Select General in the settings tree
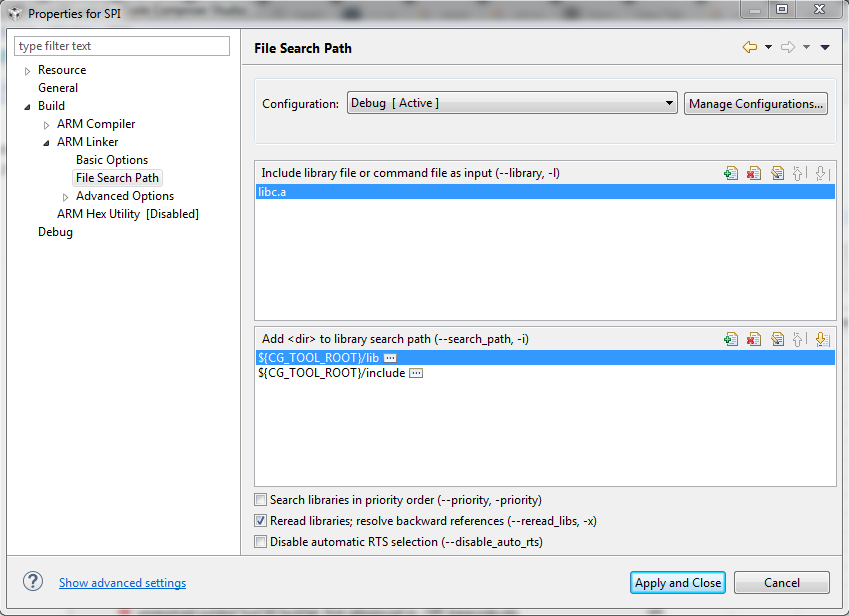 tap(58, 88)
